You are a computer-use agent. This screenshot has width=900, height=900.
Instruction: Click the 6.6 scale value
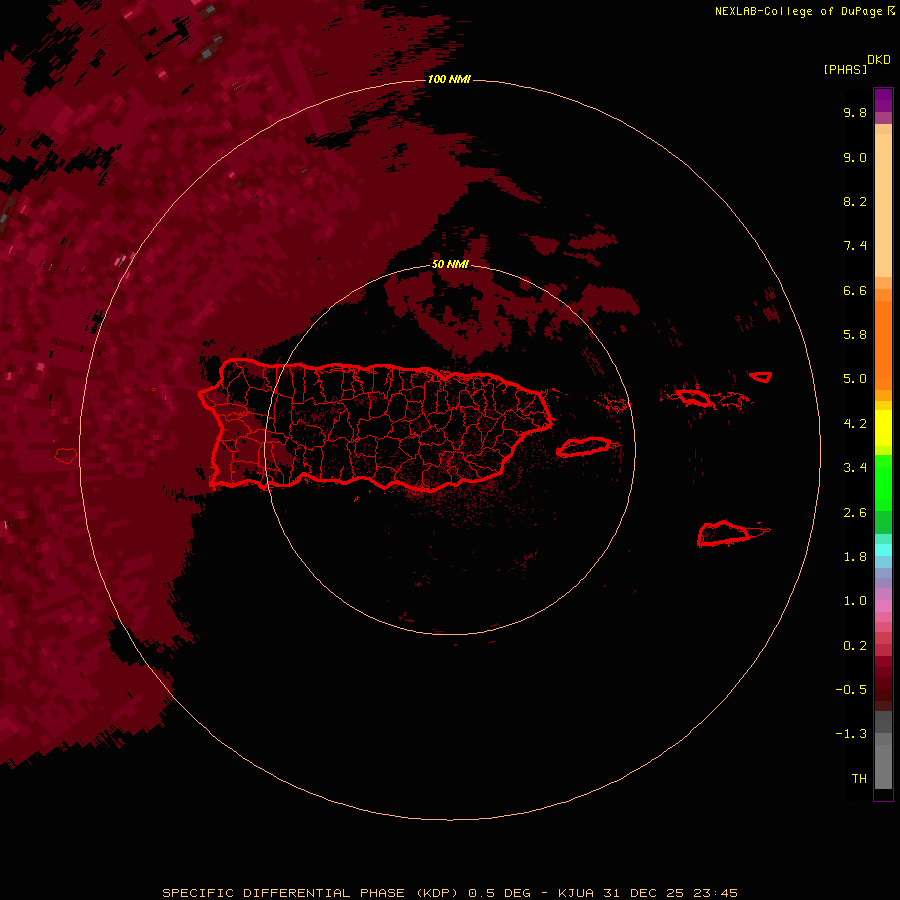pos(855,290)
